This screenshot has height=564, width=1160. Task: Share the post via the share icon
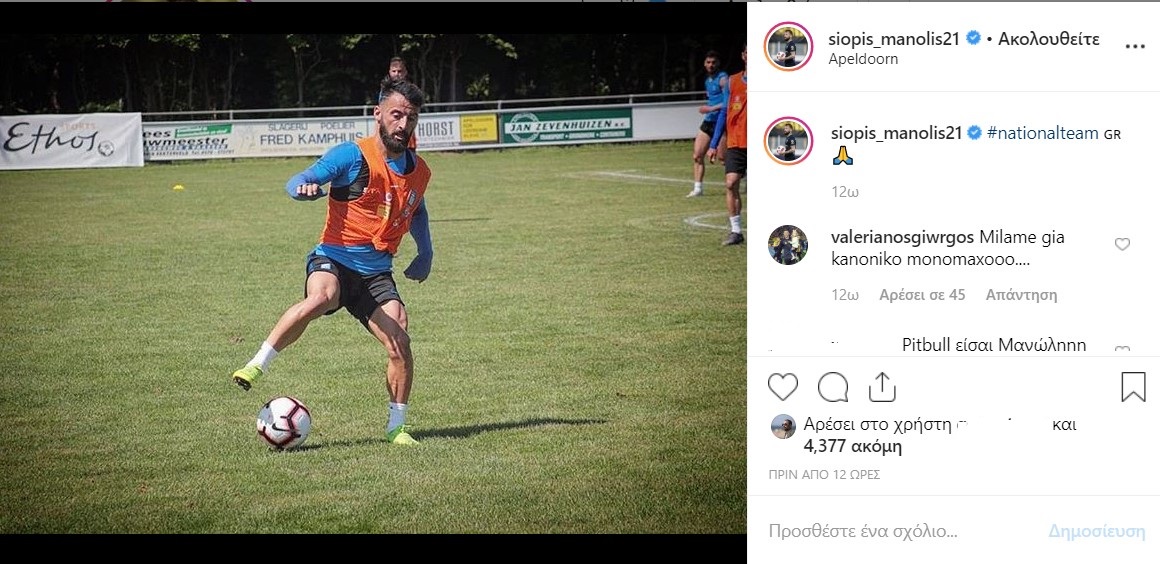click(x=882, y=387)
